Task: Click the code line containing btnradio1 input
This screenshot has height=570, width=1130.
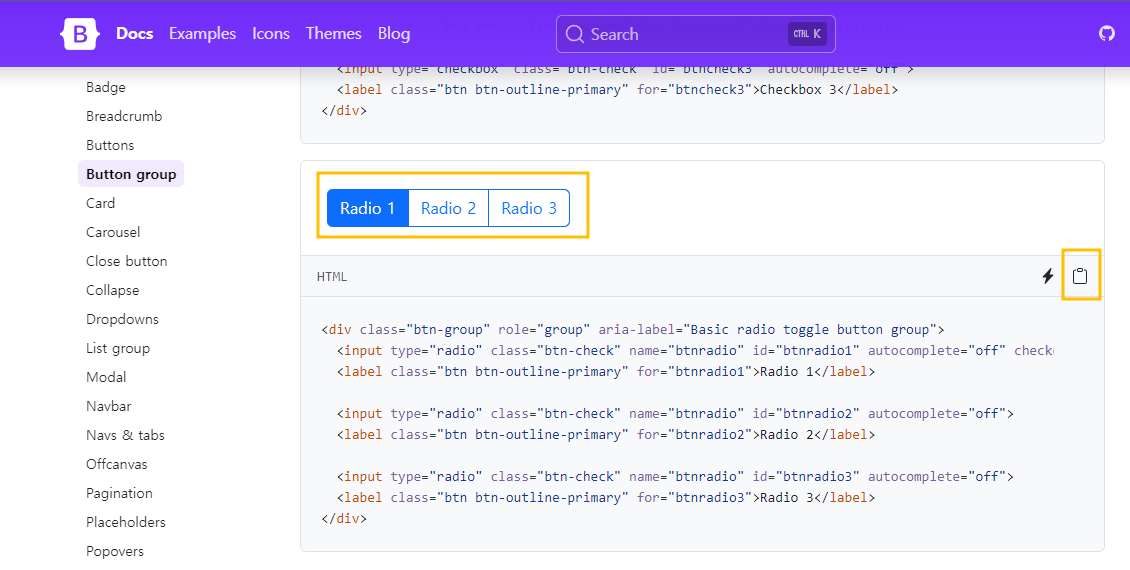Action: (695, 350)
